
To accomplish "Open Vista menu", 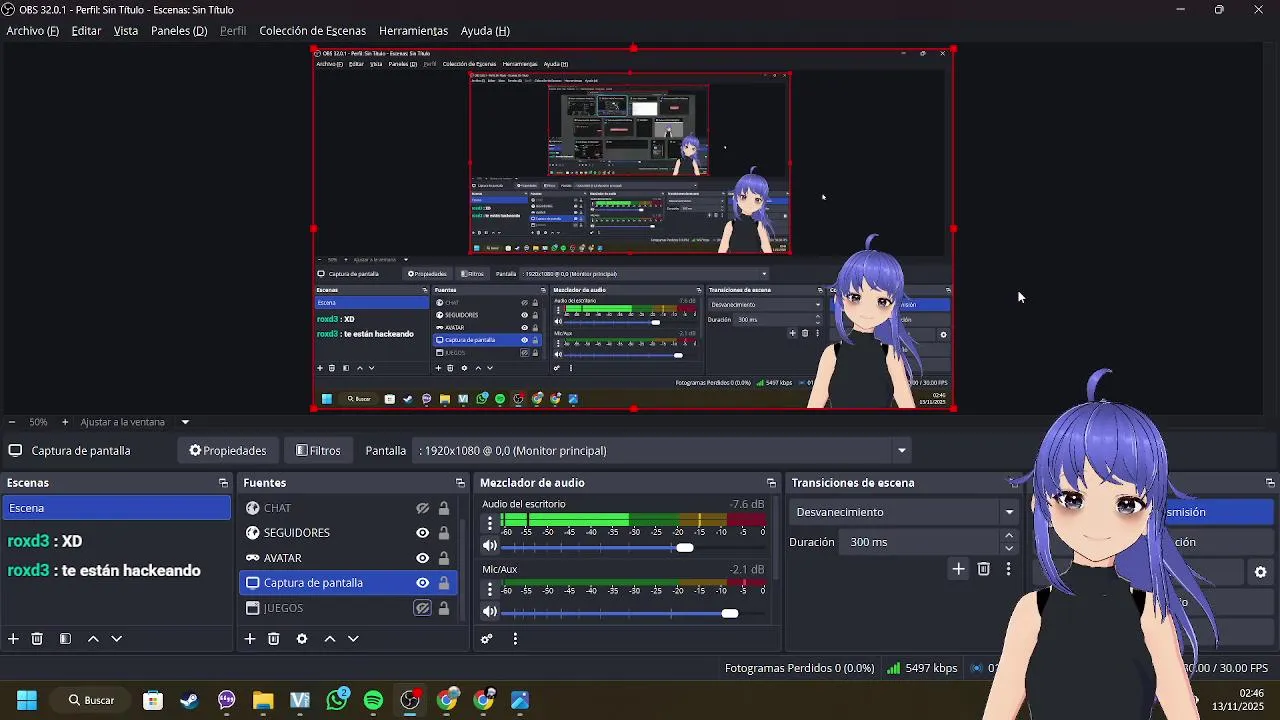I will point(126,31).
